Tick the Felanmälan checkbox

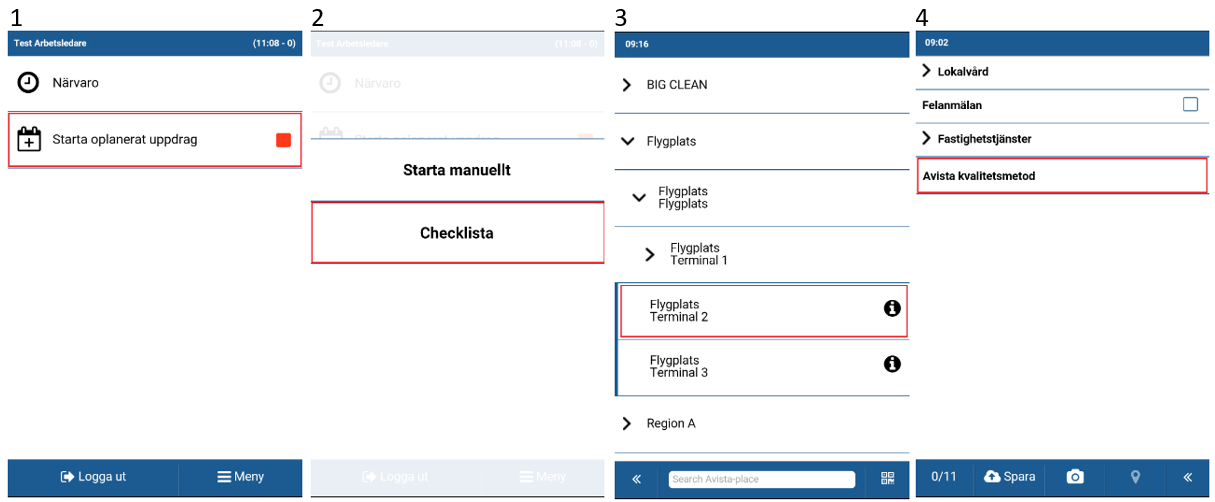pyautogui.click(x=1190, y=104)
